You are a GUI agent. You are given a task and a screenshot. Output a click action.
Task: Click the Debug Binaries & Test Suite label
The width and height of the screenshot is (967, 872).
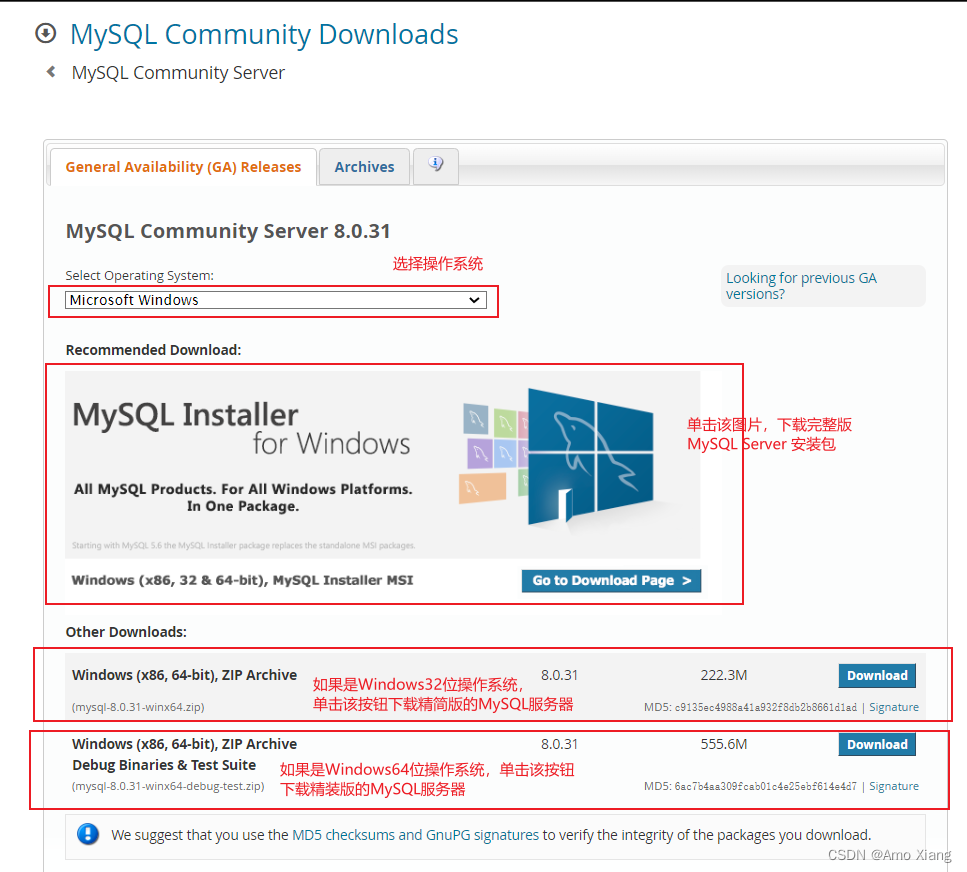pyautogui.click(x=164, y=765)
